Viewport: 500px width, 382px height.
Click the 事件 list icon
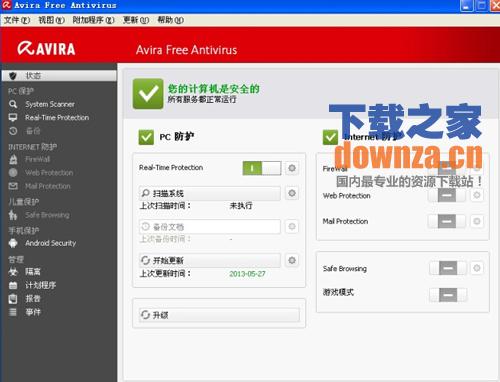(x=13, y=312)
